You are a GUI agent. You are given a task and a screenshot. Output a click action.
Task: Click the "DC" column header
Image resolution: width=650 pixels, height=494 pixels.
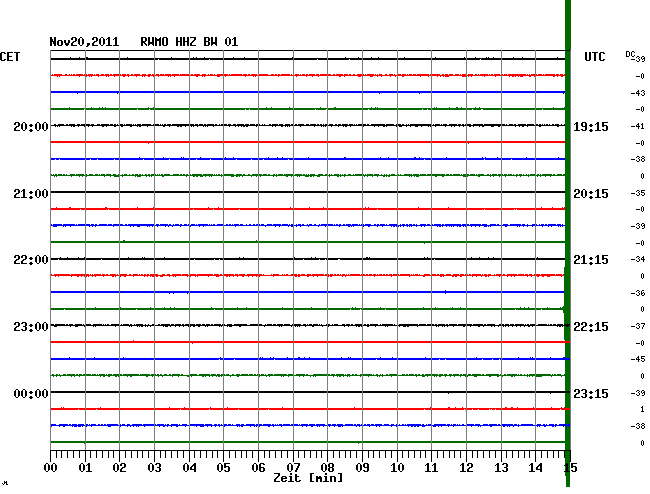[630, 54]
